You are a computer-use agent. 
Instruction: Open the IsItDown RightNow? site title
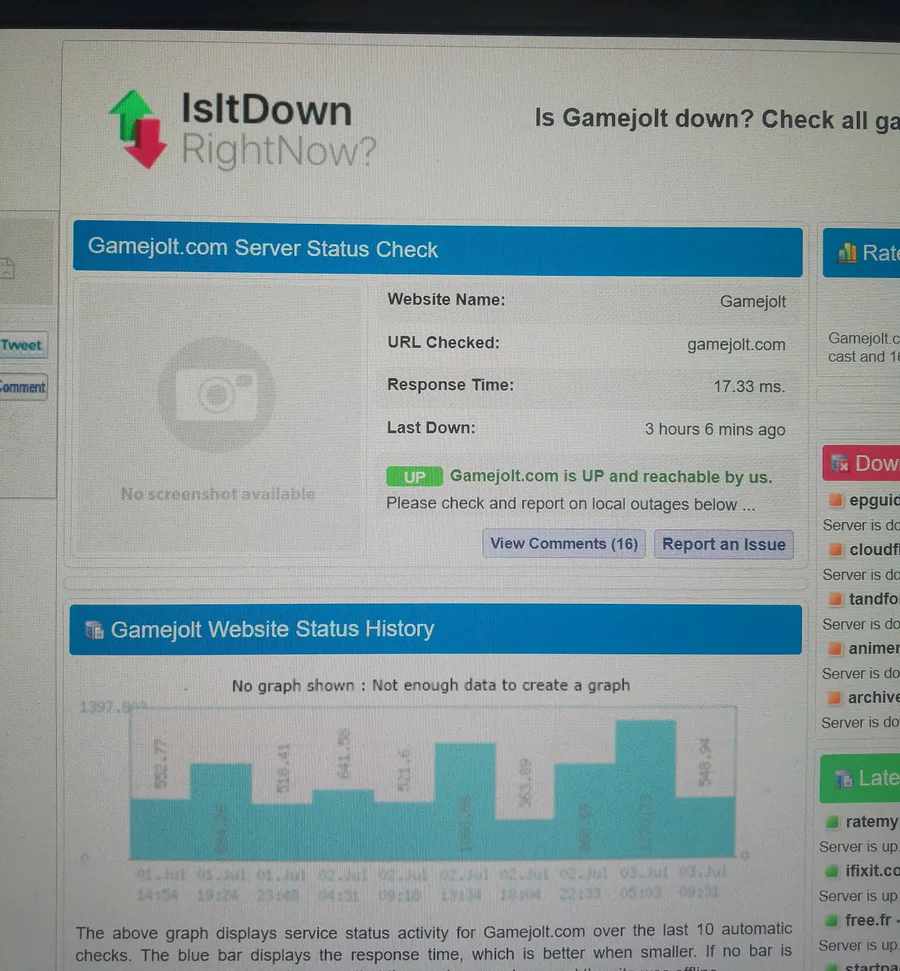[x=278, y=129]
